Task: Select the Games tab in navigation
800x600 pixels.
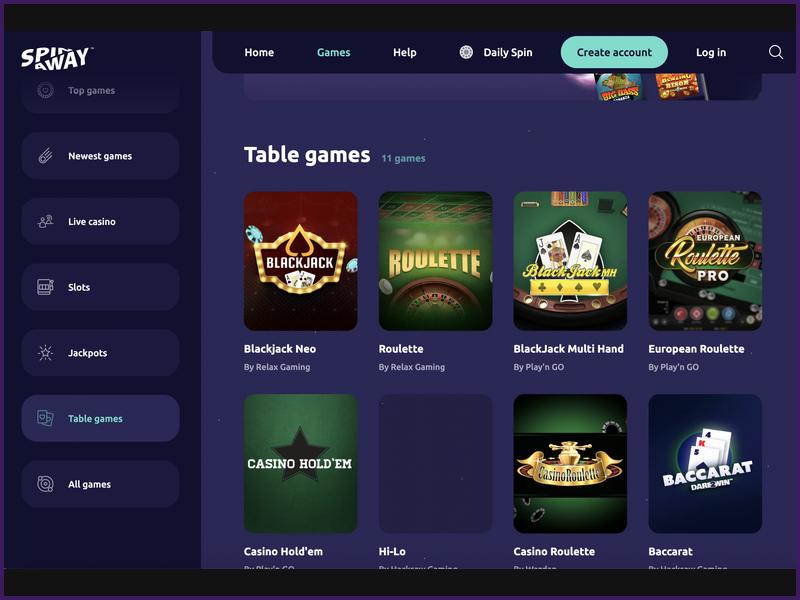Action: 334,52
